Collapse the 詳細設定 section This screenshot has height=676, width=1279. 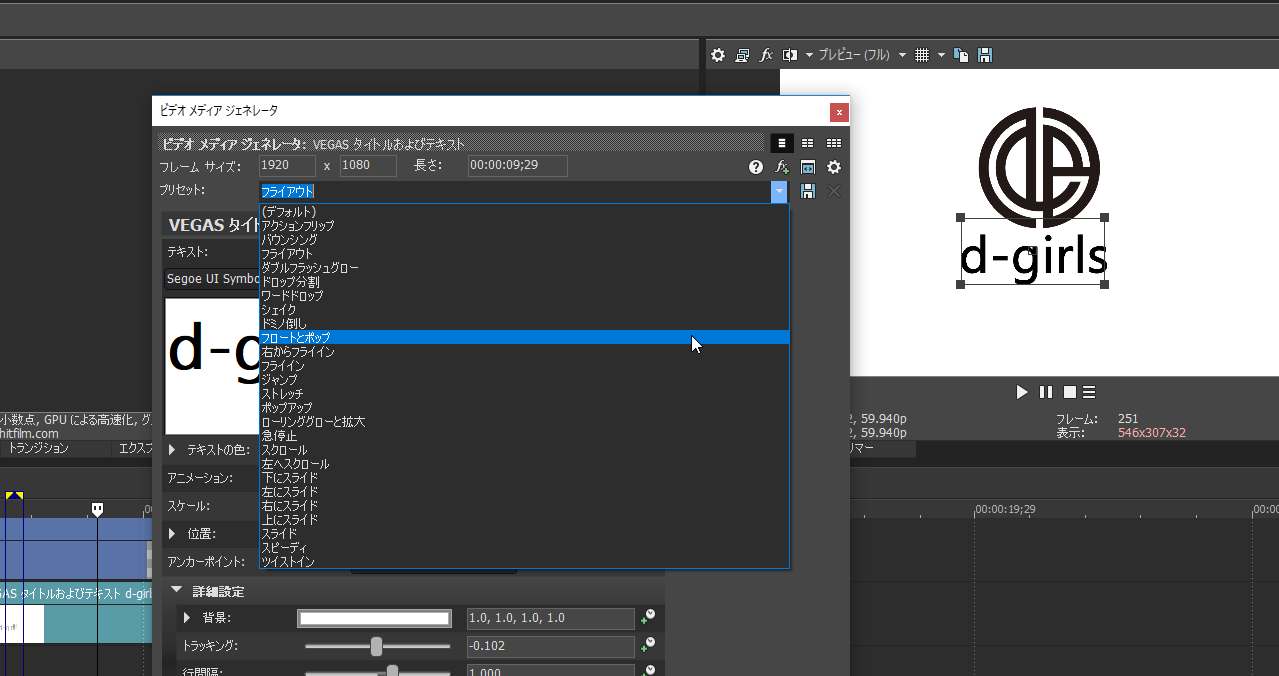(x=176, y=591)
